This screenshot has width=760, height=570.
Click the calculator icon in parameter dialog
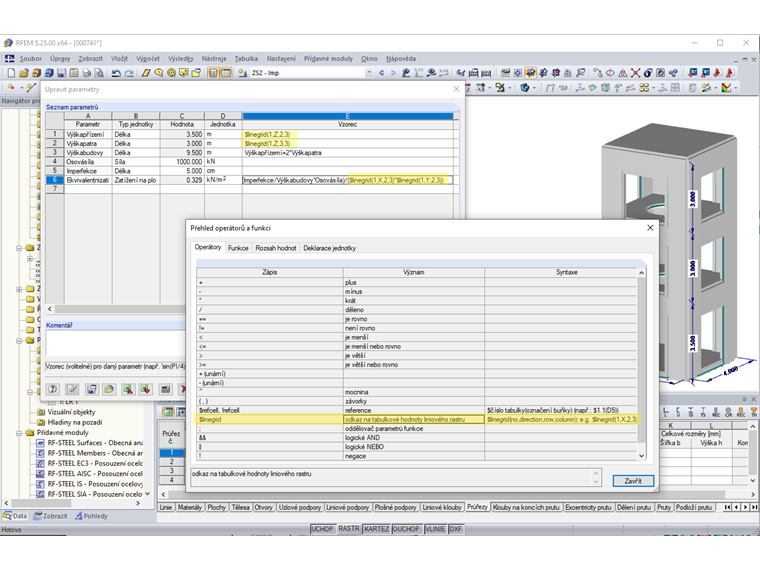point(165,389)
